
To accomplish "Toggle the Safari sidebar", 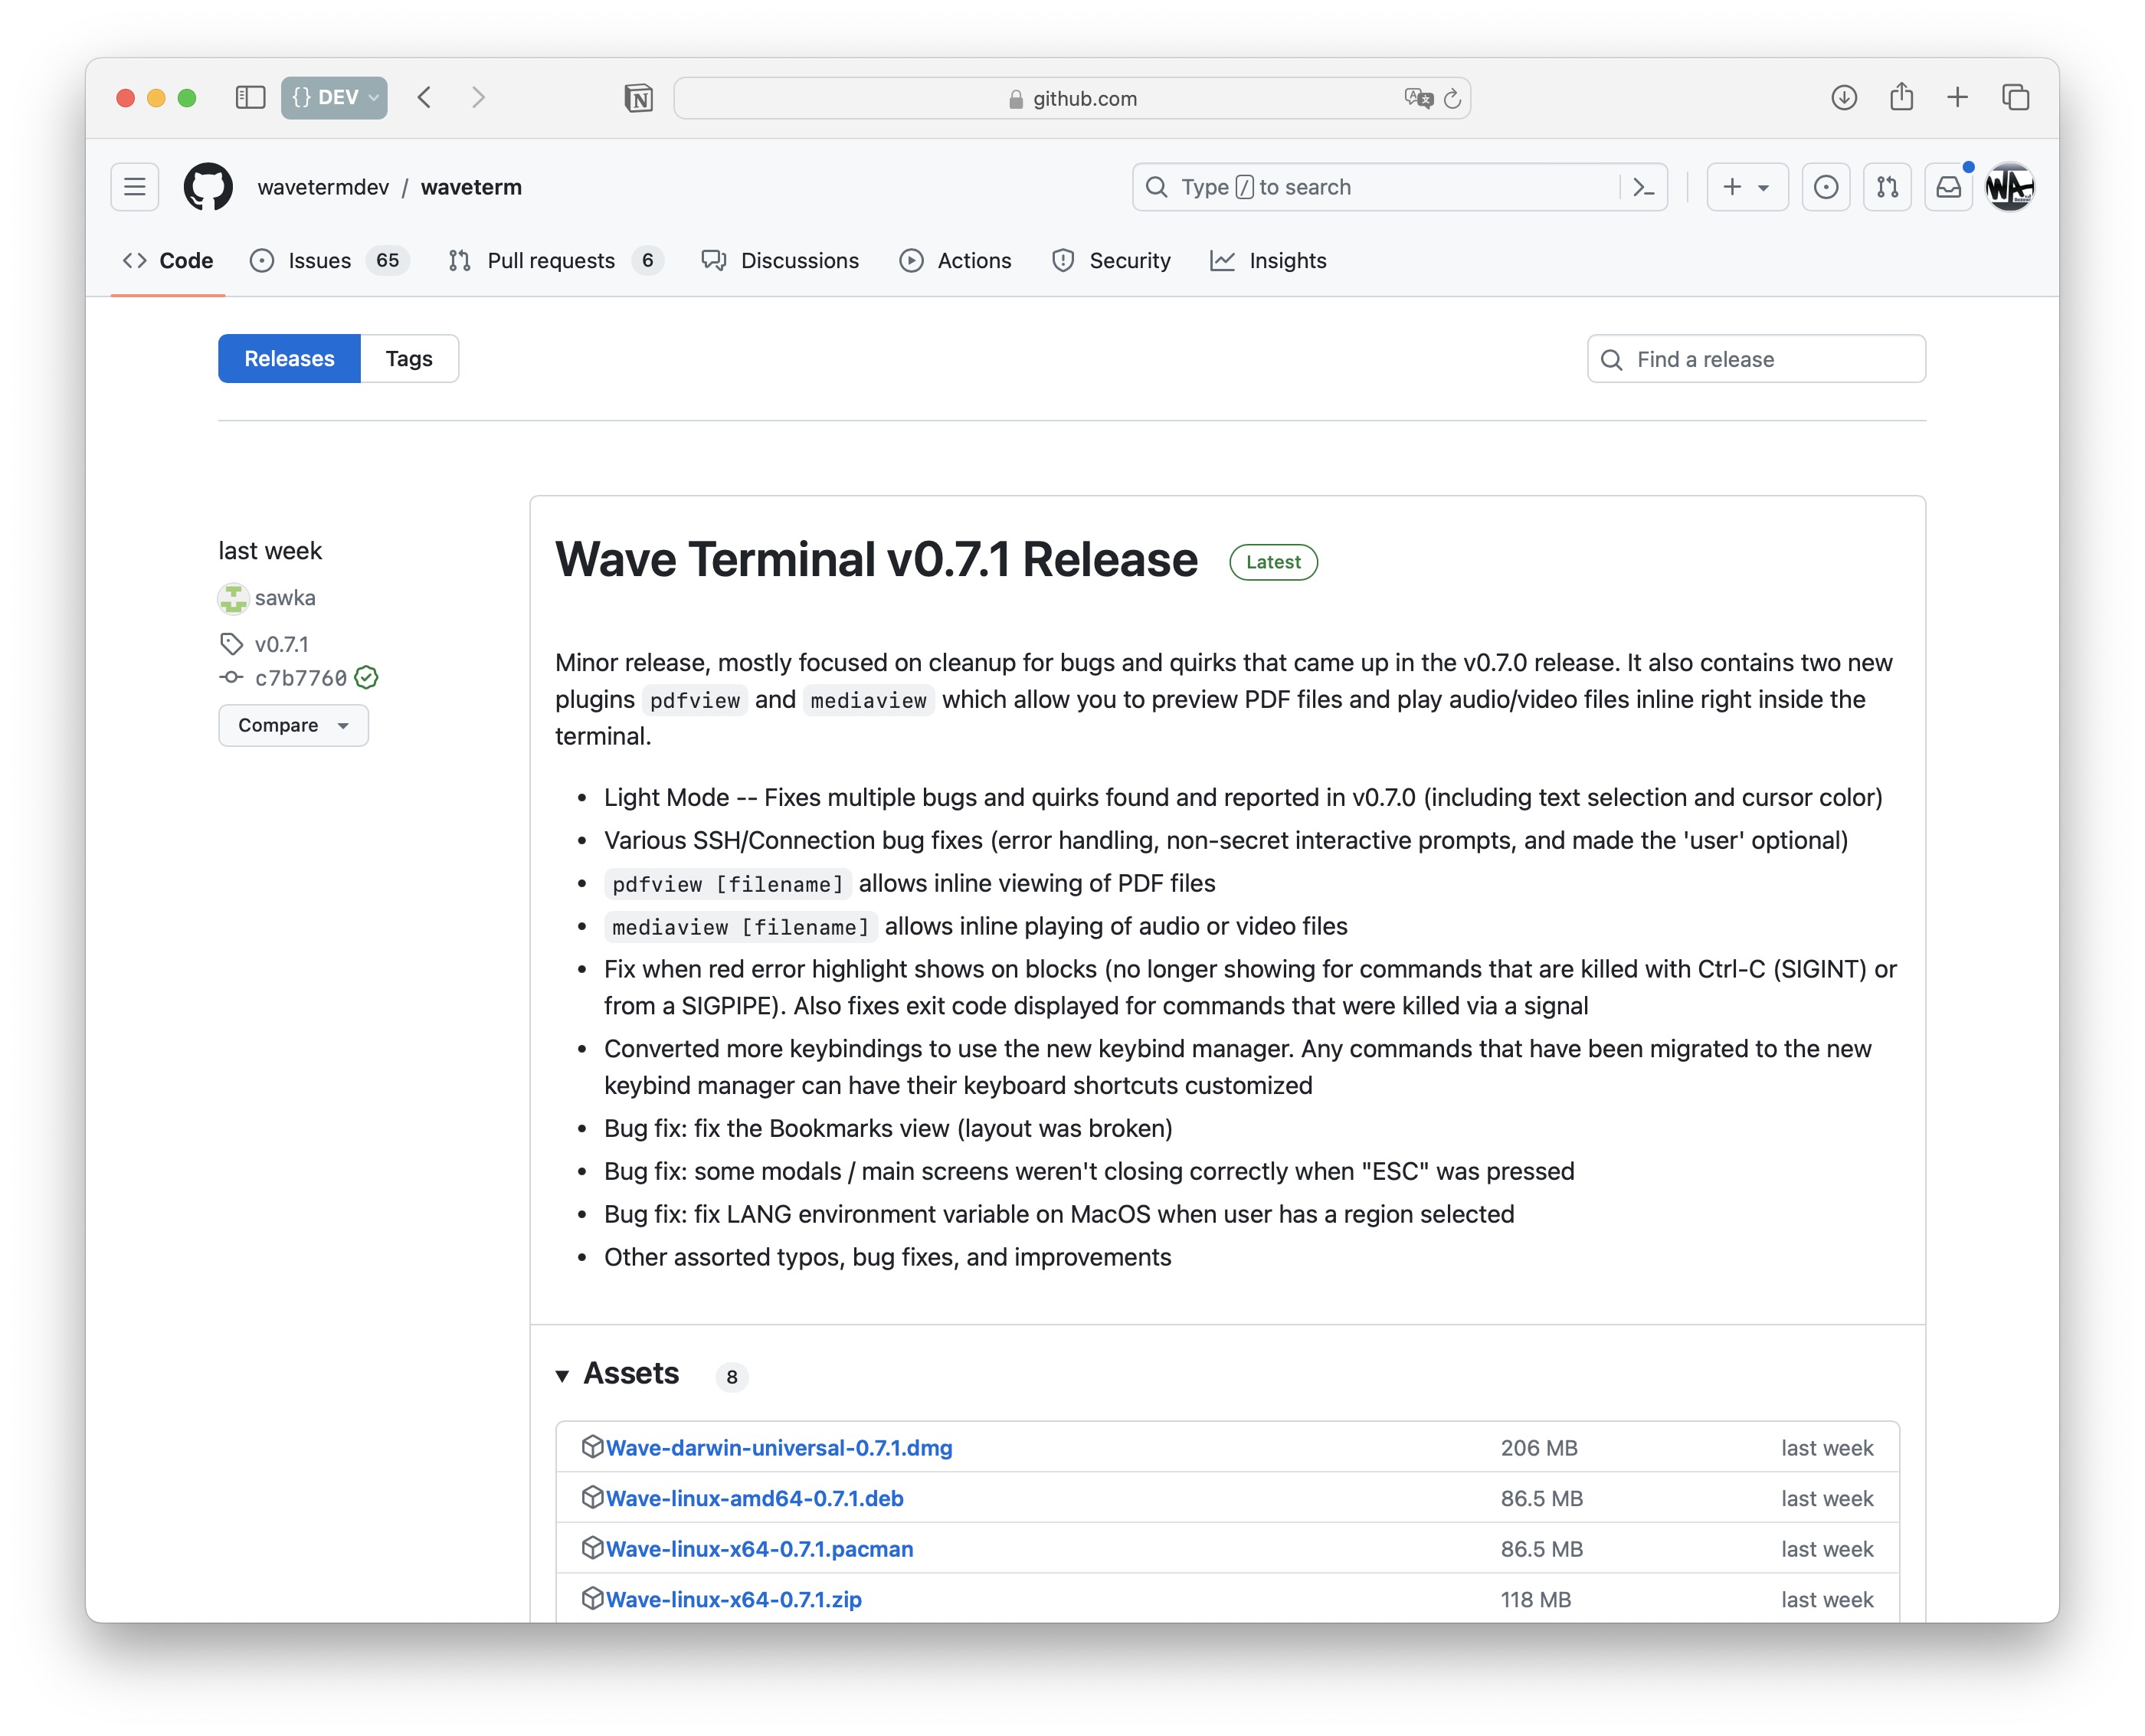I will pyautogui.click(x=250, y=97).
